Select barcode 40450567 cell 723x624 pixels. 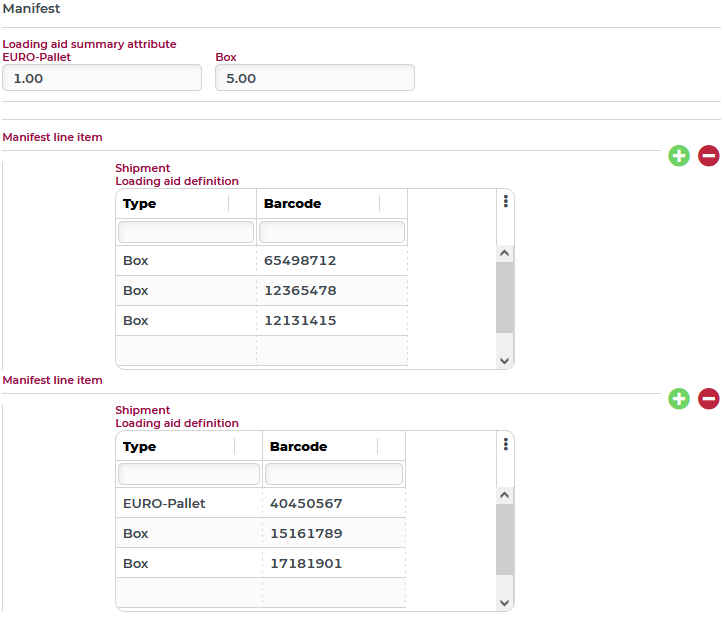[334, 504]
